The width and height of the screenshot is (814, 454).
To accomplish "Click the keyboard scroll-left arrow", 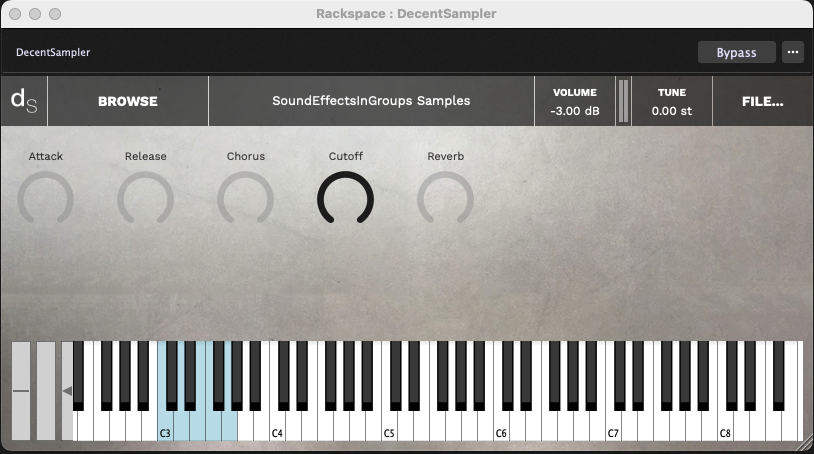I will coord(67,391).
